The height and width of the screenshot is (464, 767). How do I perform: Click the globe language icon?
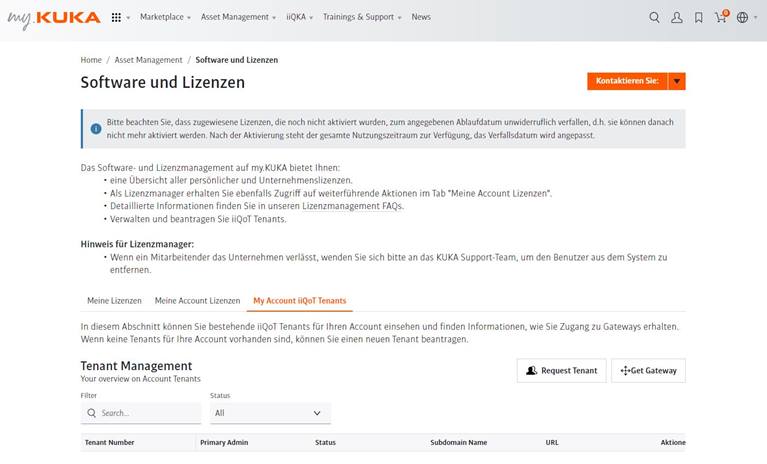point(742,17)
